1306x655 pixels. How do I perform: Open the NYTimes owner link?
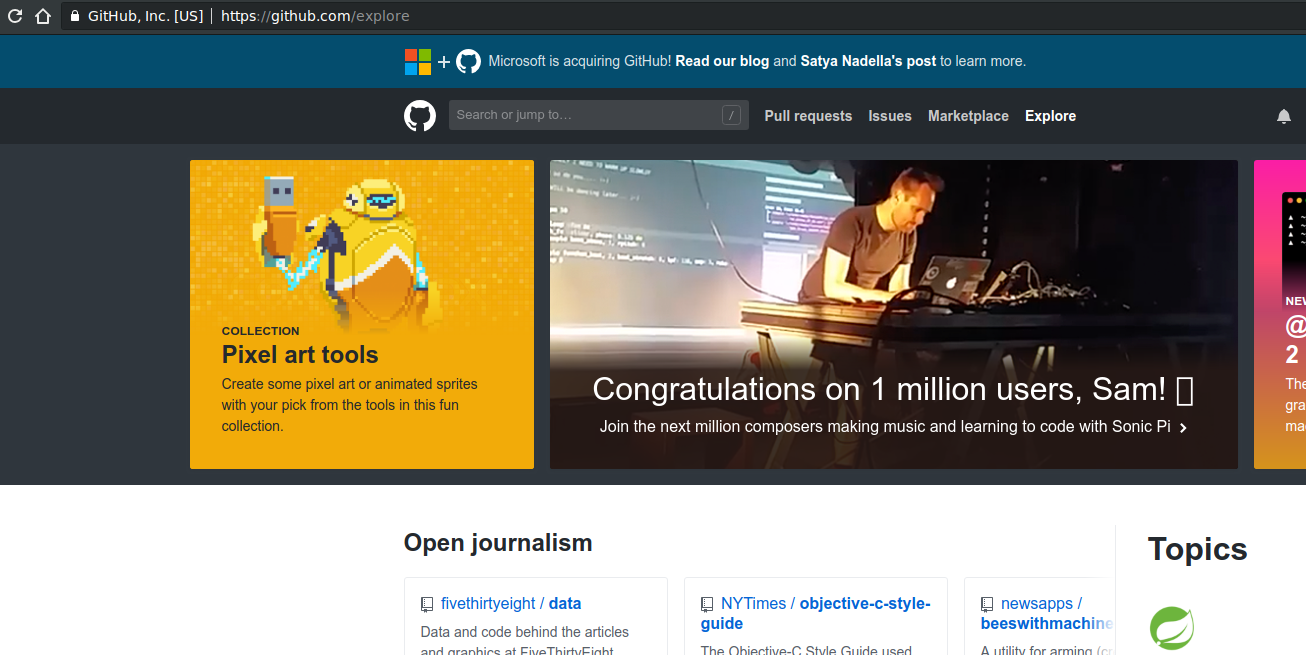coord(754,604)
